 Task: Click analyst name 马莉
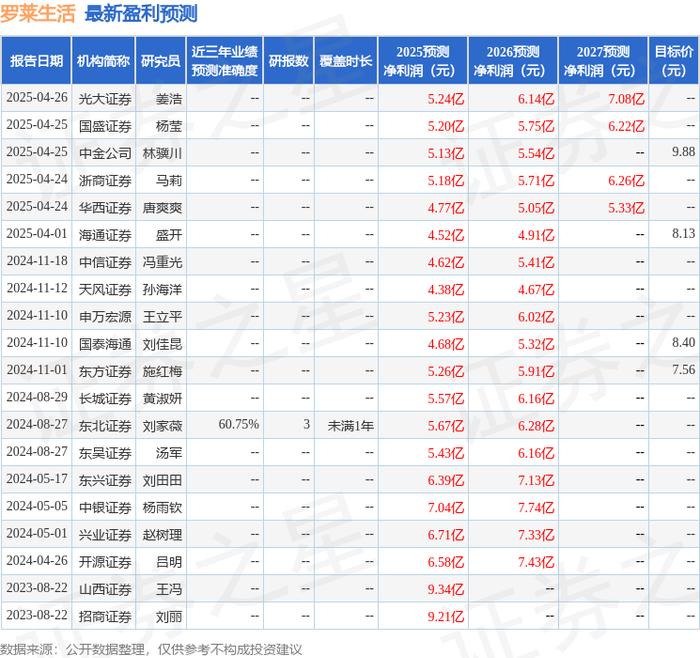169,180
